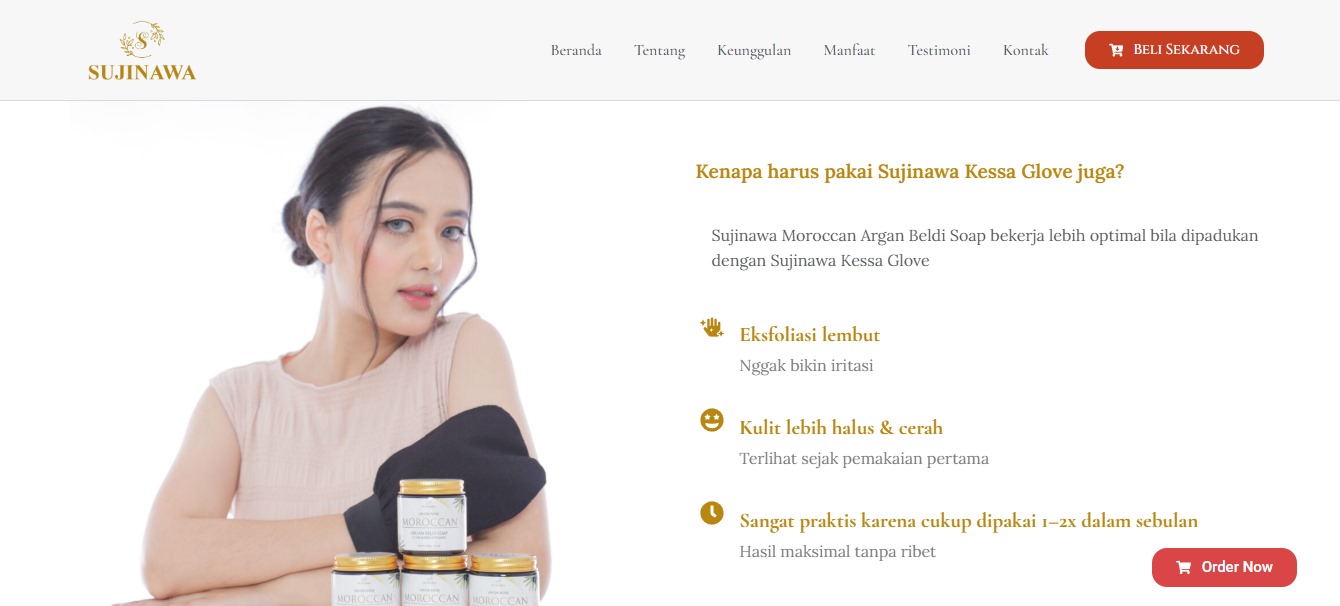
Task: Open the Beranda menu item
Action: click(576, 50)
